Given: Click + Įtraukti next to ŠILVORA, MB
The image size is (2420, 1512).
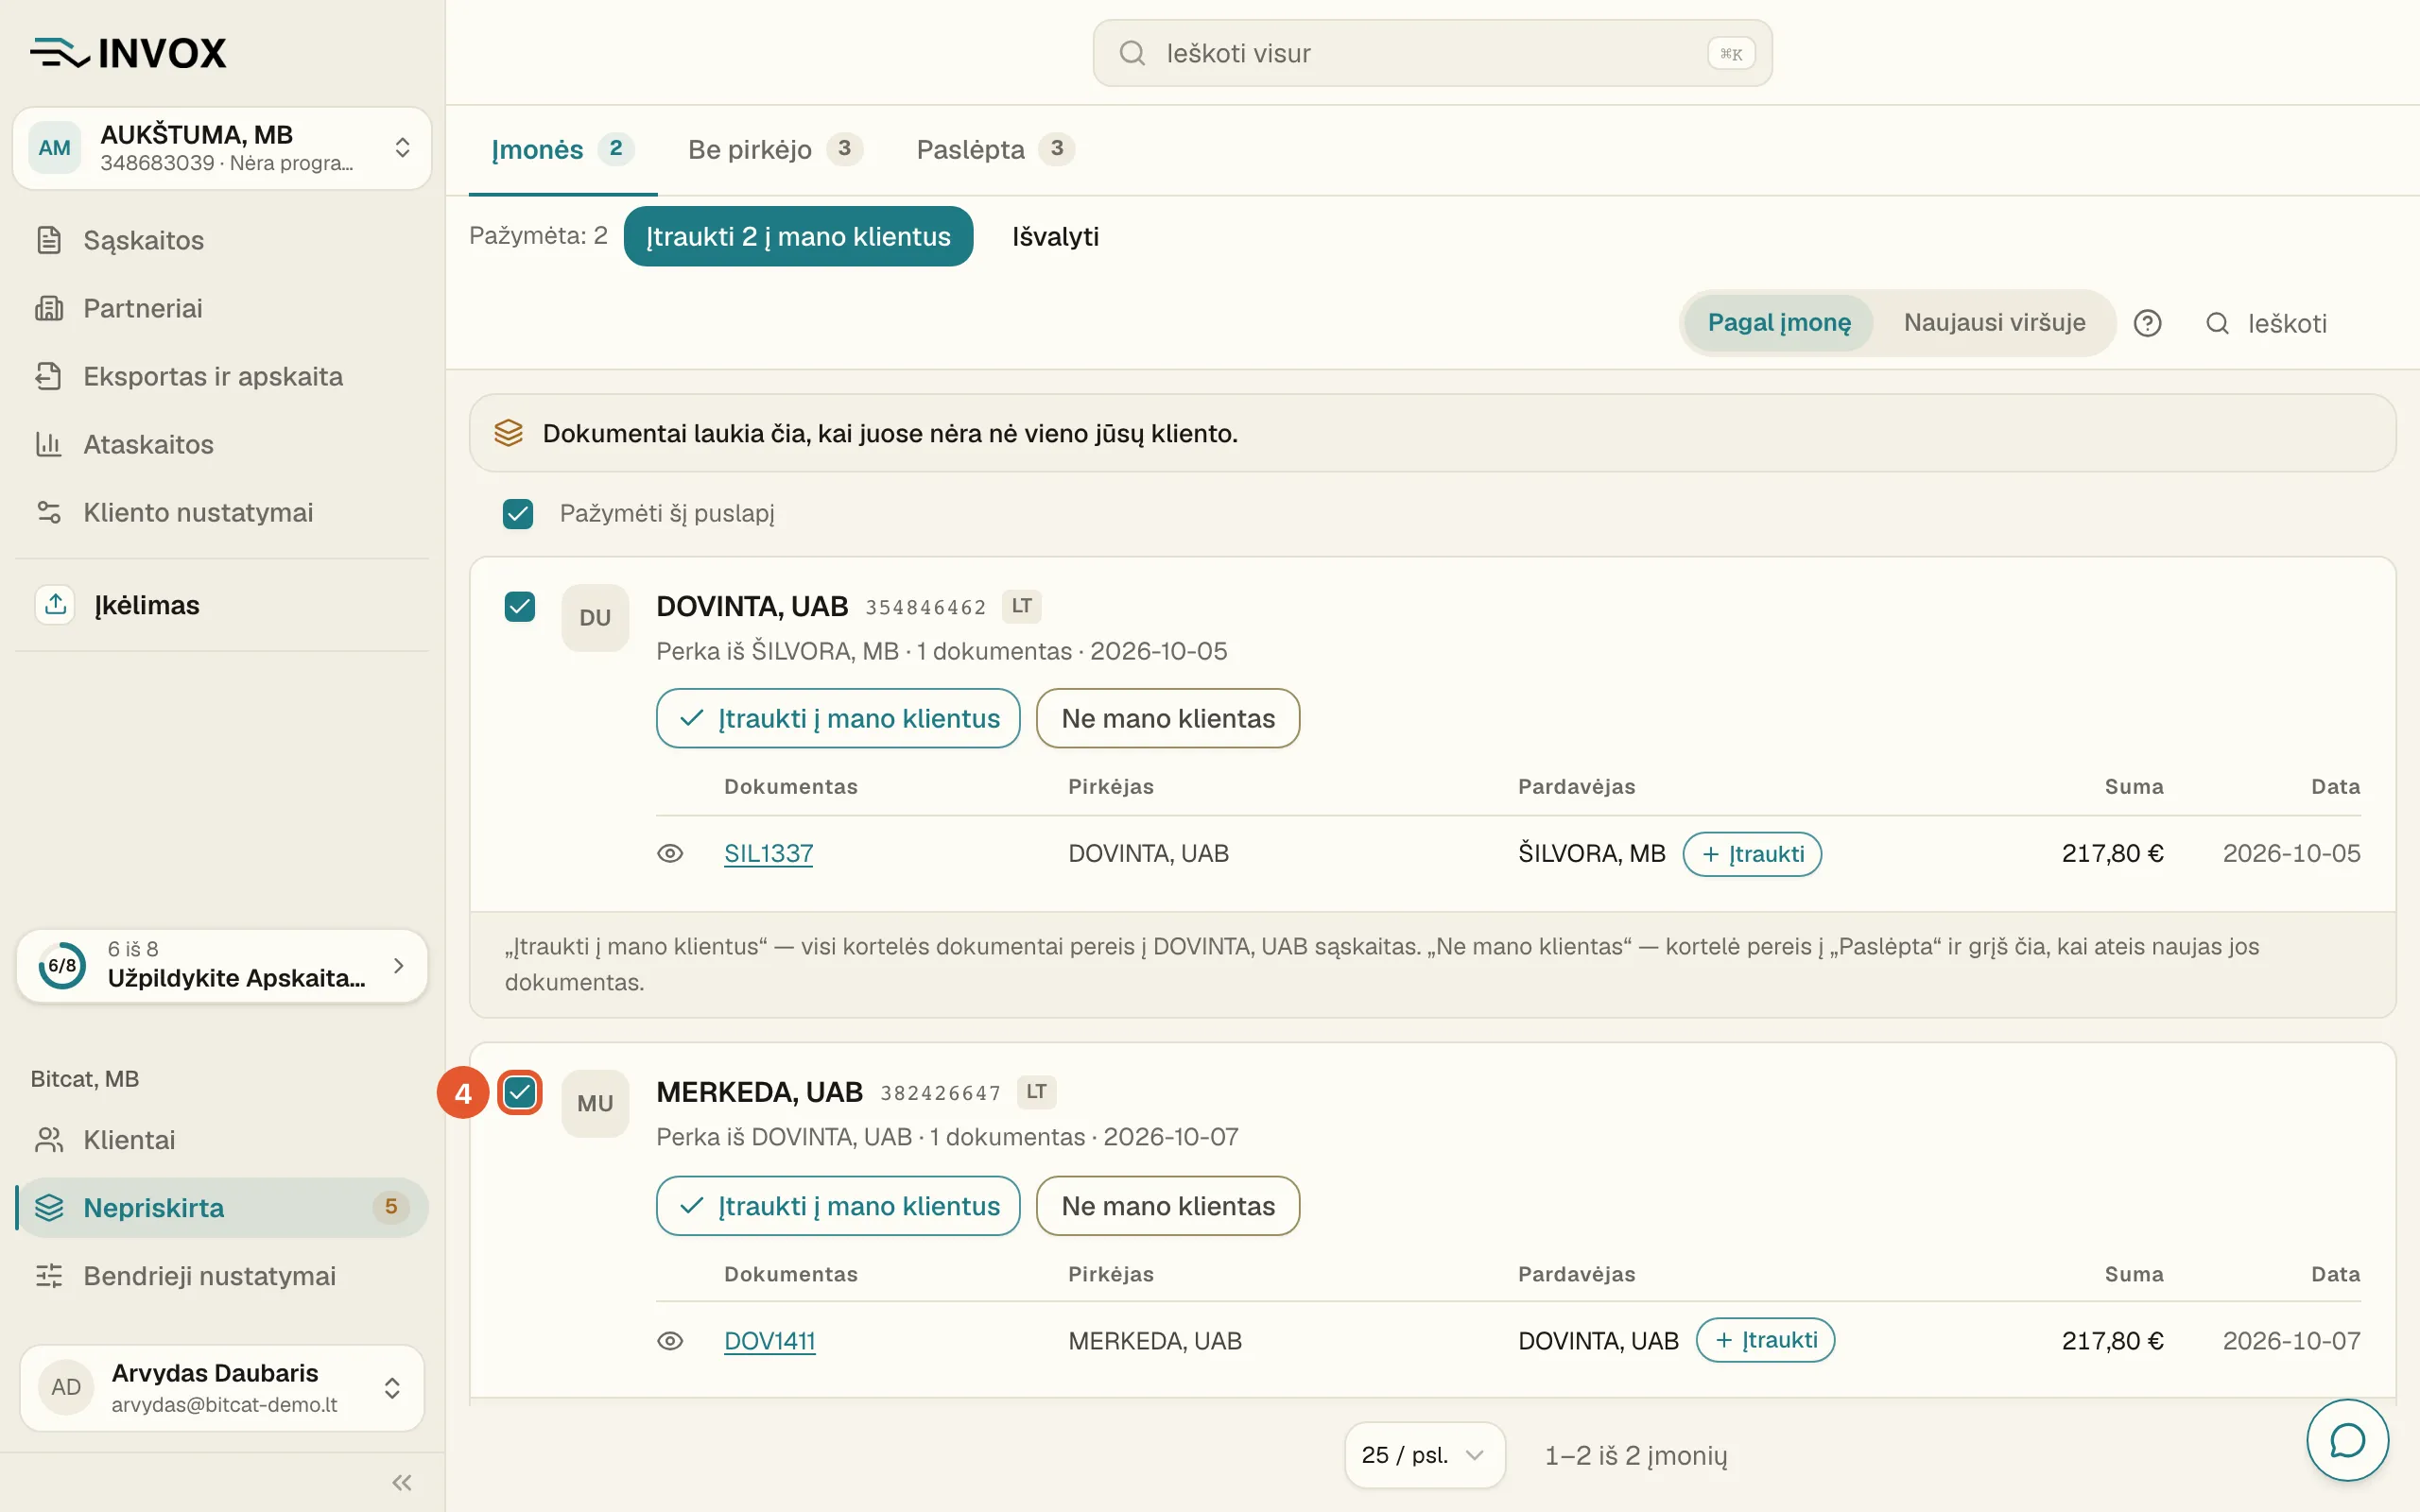Looking at the screenshot, I should coord(1752,854).
